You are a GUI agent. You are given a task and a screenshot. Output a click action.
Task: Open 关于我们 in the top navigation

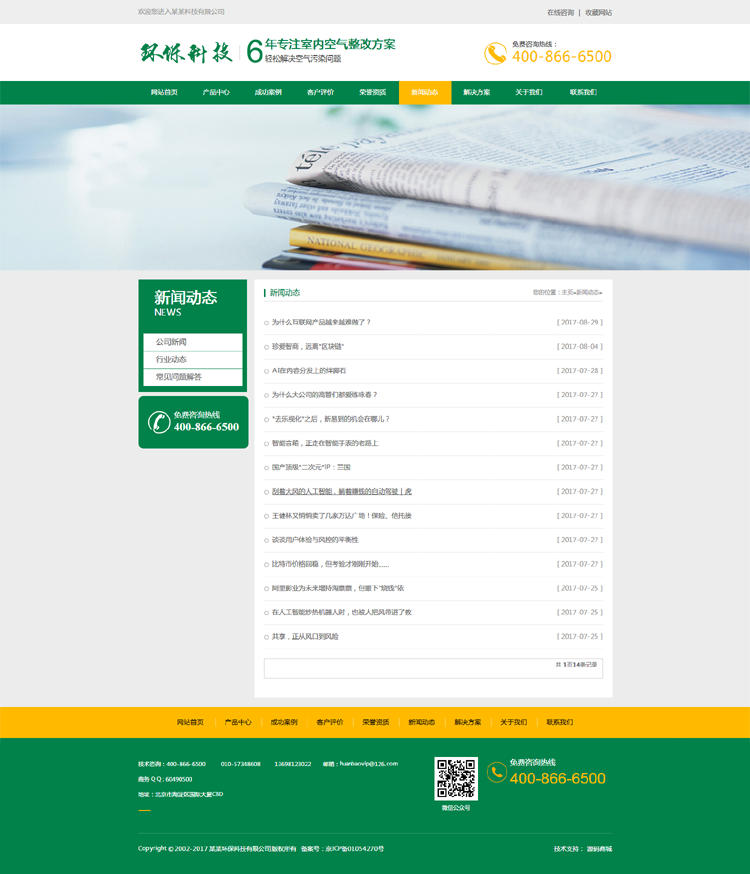point(529,93)
